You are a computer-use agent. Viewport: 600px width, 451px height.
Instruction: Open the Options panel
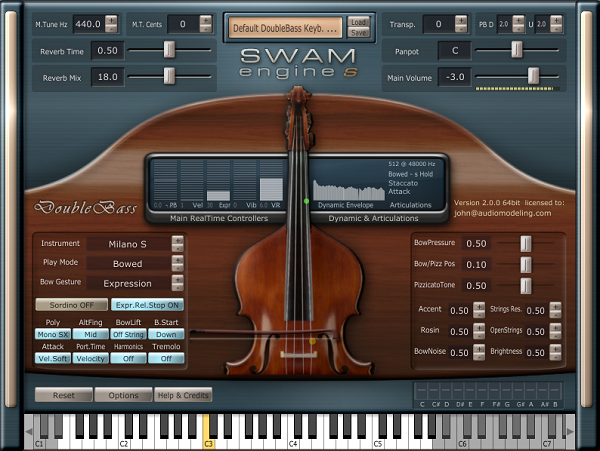[x=124, y=395]
